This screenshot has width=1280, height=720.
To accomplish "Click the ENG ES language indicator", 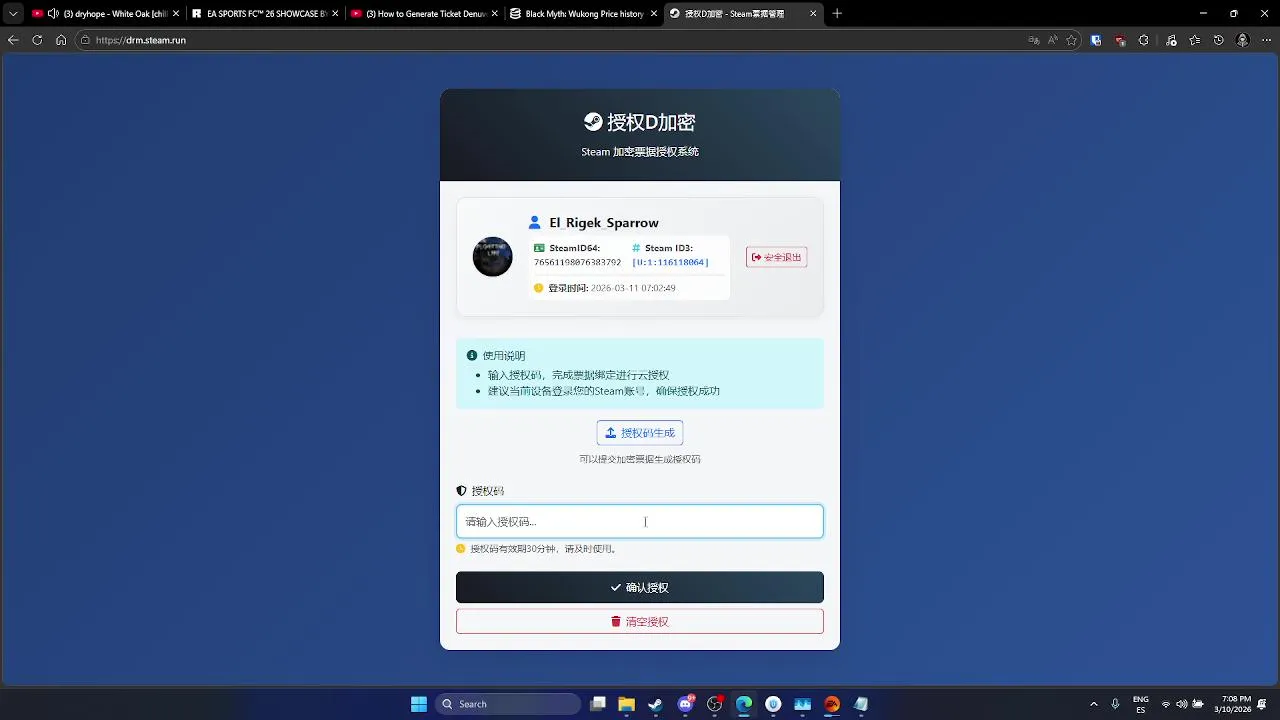I will coord(1141,704).
